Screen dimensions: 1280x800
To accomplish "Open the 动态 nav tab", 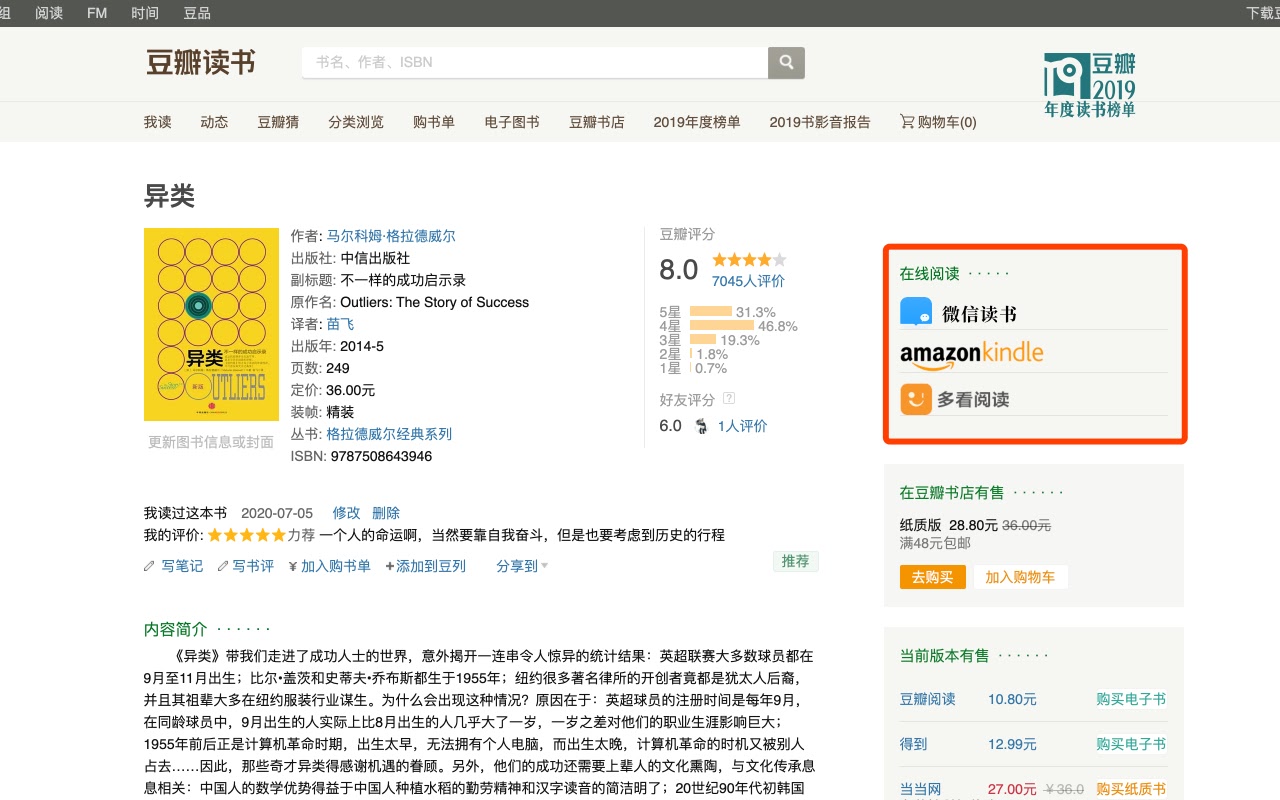I will coord(214,122).
